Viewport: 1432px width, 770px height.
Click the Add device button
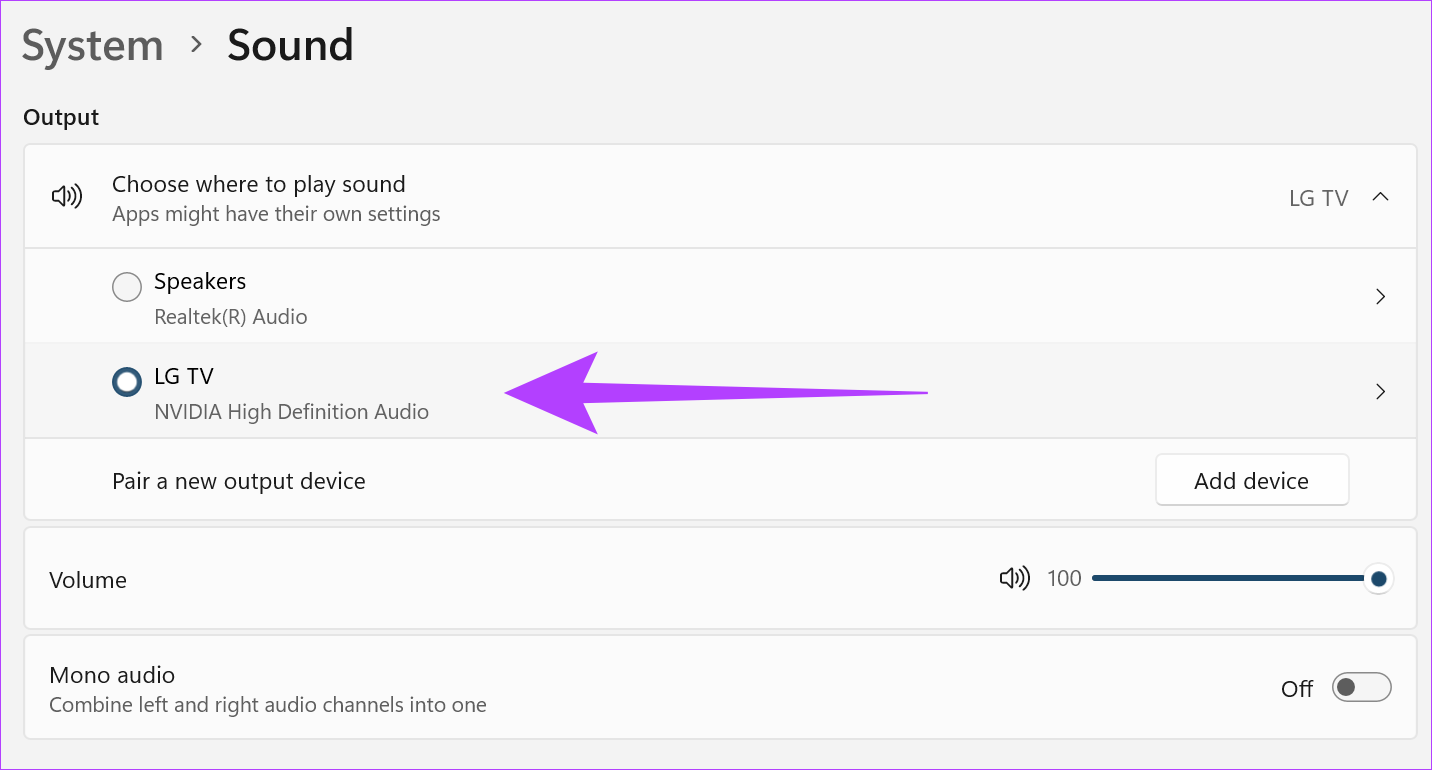tap(1252, 479)
